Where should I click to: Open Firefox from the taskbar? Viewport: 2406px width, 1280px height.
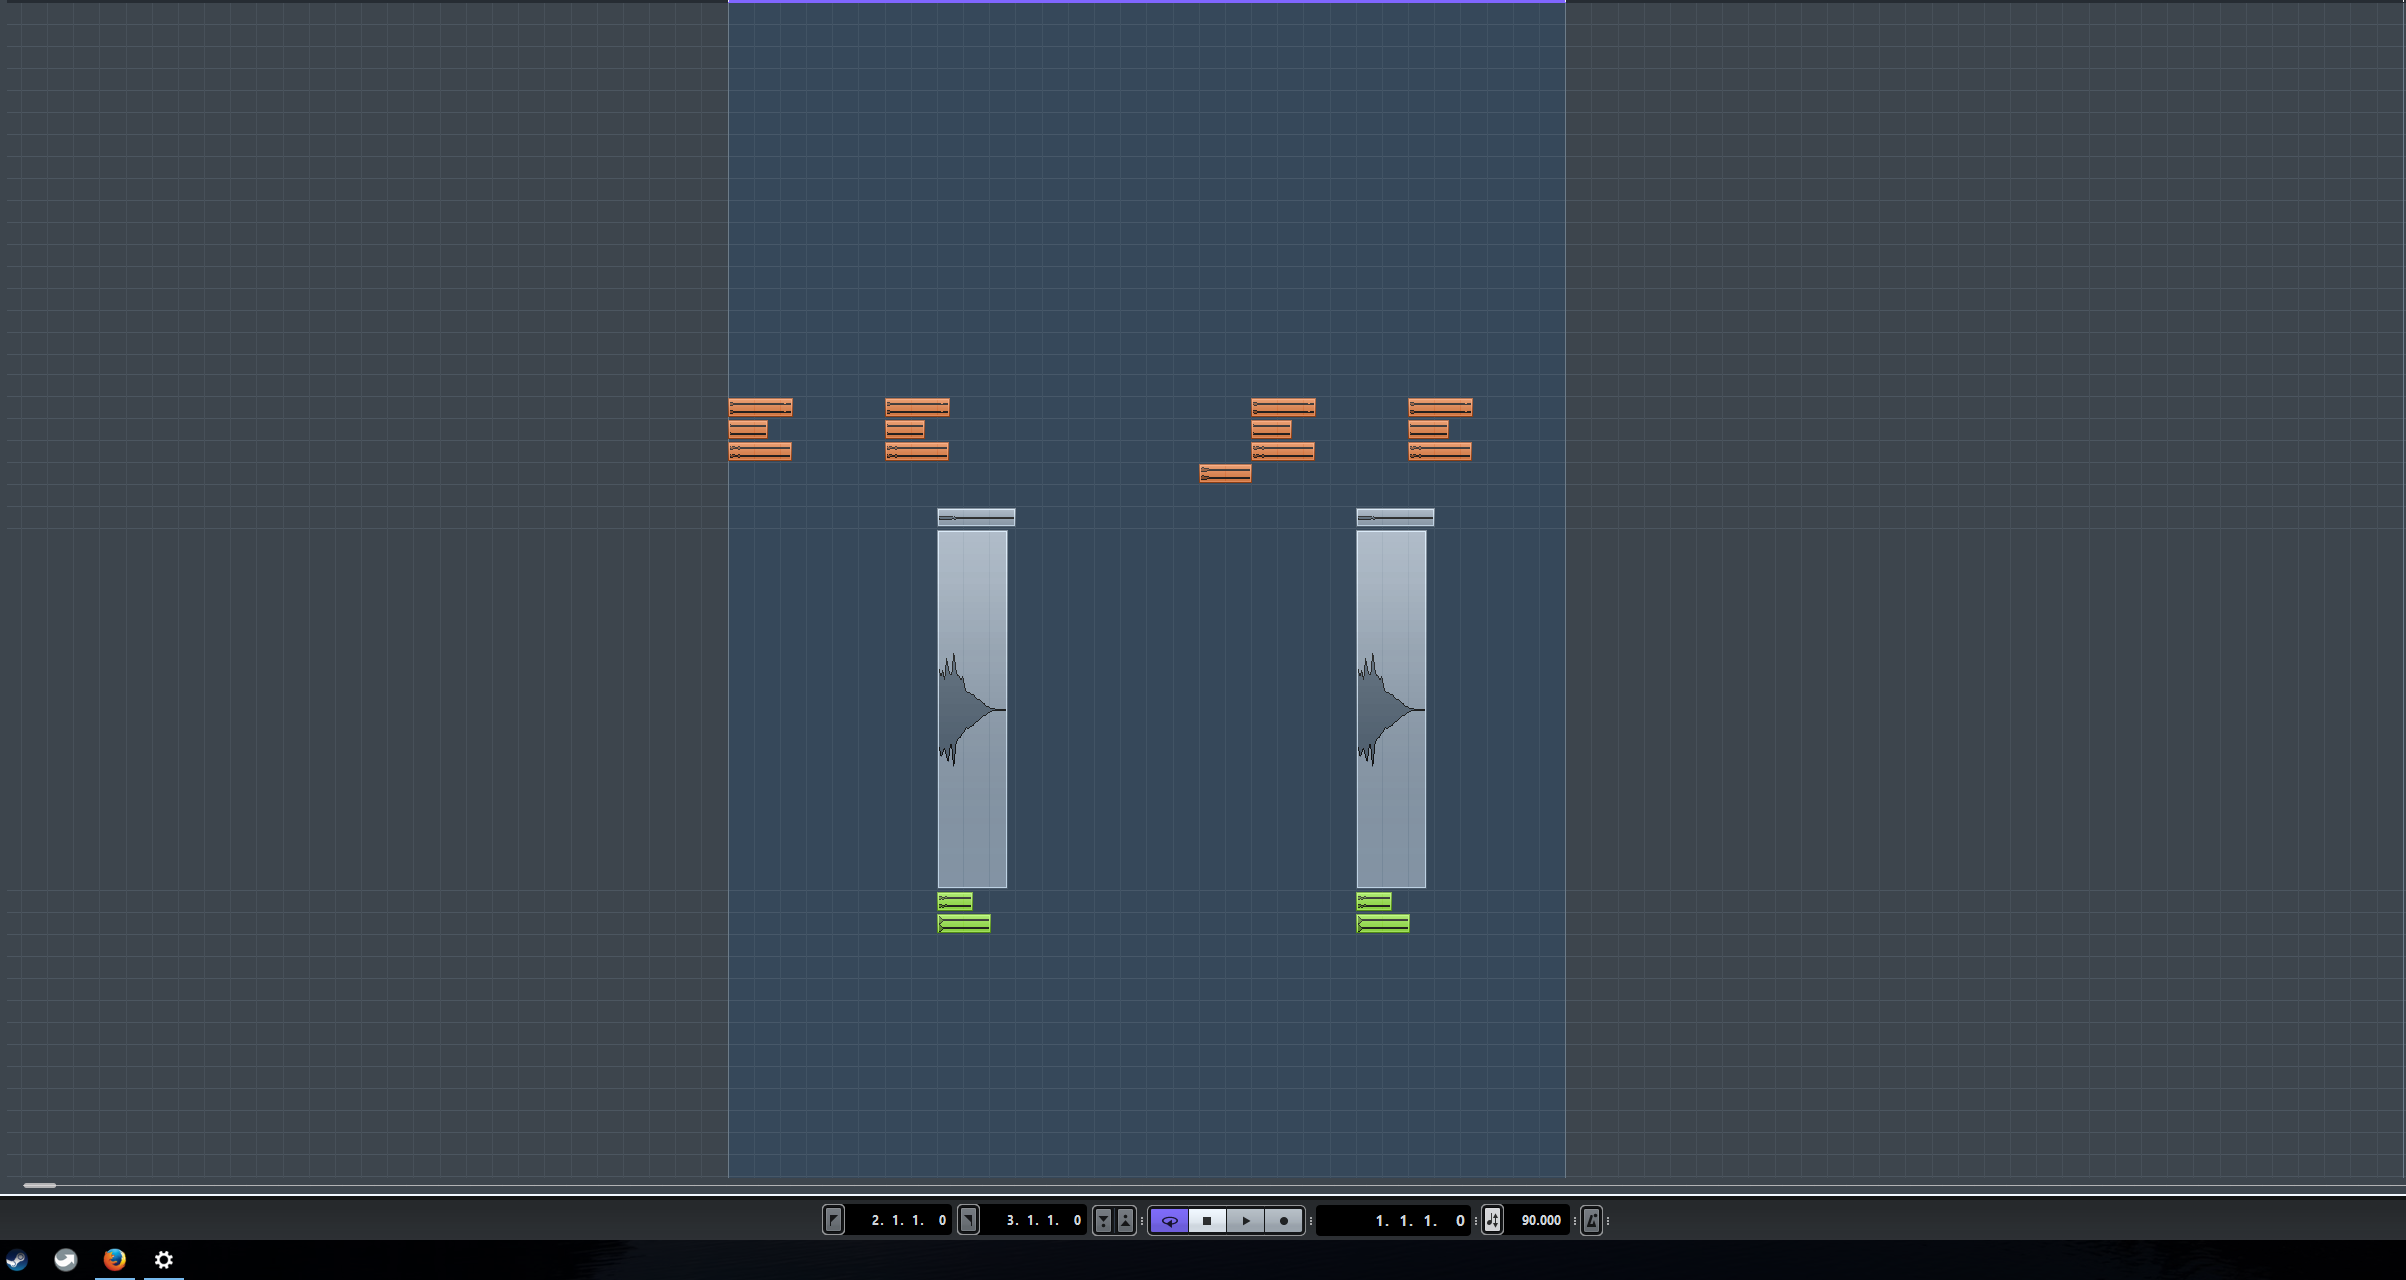(115, 1260)
